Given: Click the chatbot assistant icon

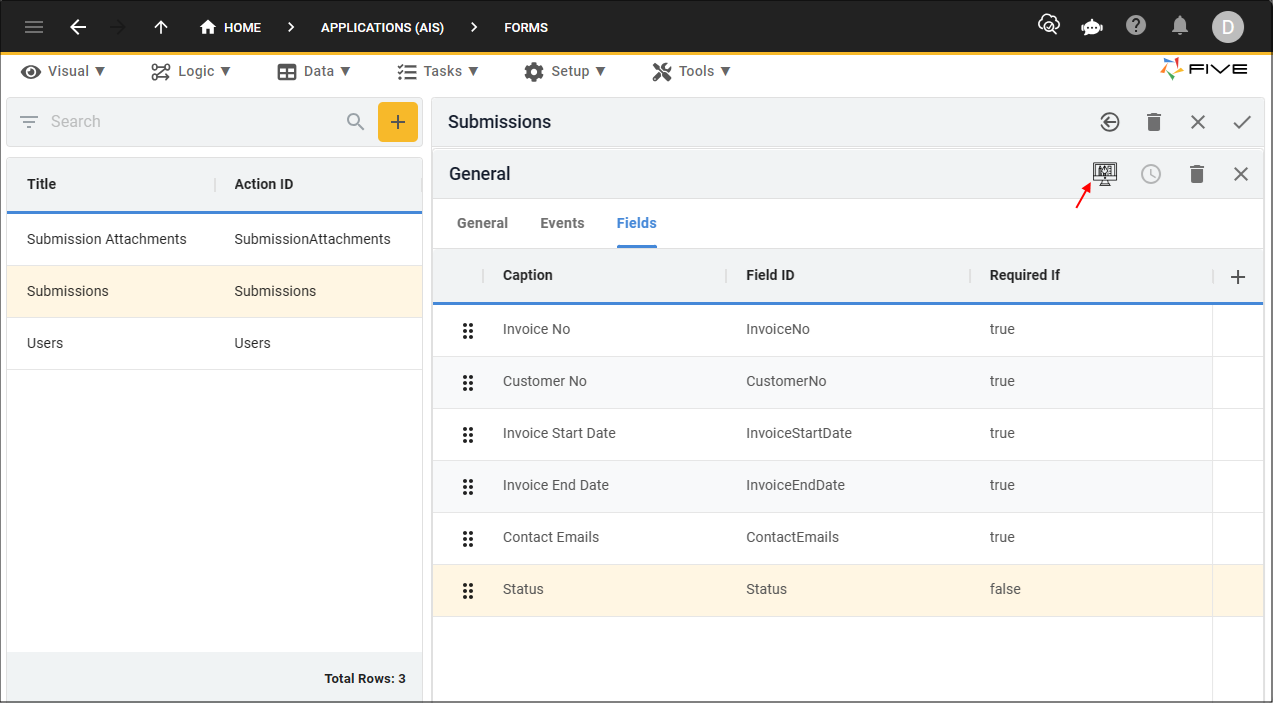Looking at the screenshot, I should pos(1092,27).
